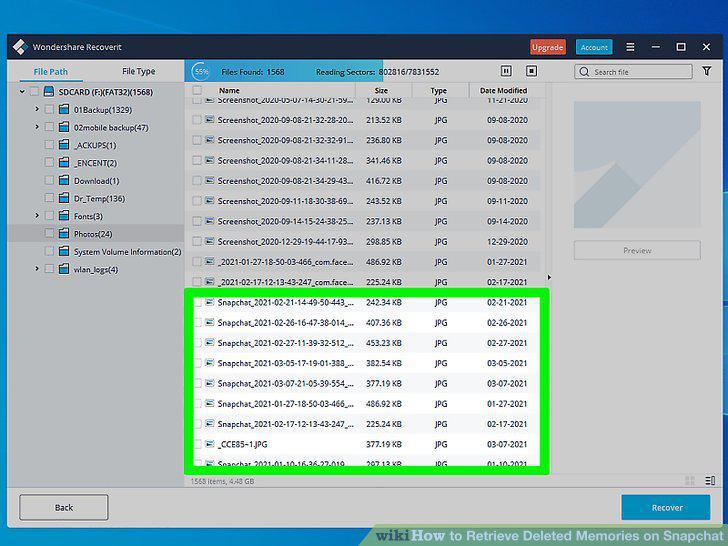Viewport: 728px width, 546px height.
Task: Click image icon of Screenshot_2020-12-29 file
Action: [x=210, y=241]
